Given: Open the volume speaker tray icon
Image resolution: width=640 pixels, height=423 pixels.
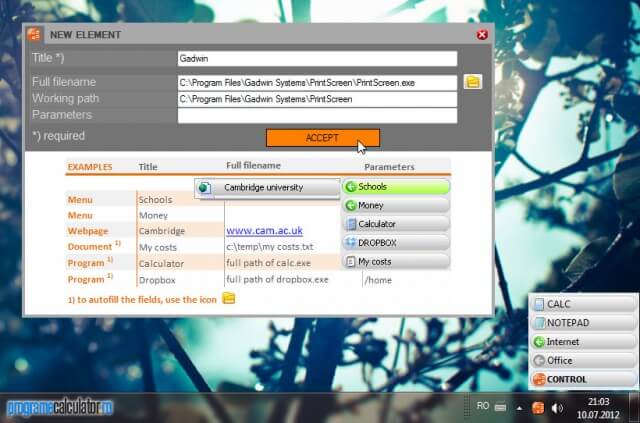Looking at the screenshot, I should tap(557, 408).
